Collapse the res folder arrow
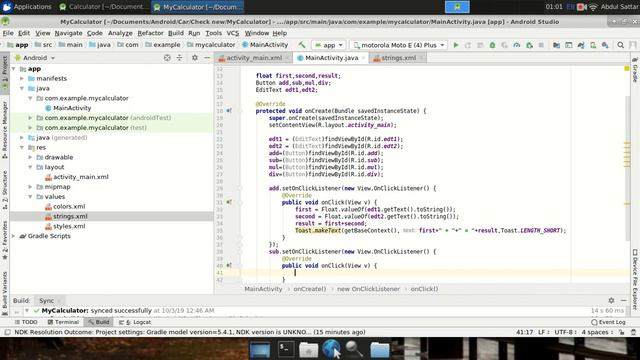Viewport: 640px width, 360px height. click(x=22, y=147)
